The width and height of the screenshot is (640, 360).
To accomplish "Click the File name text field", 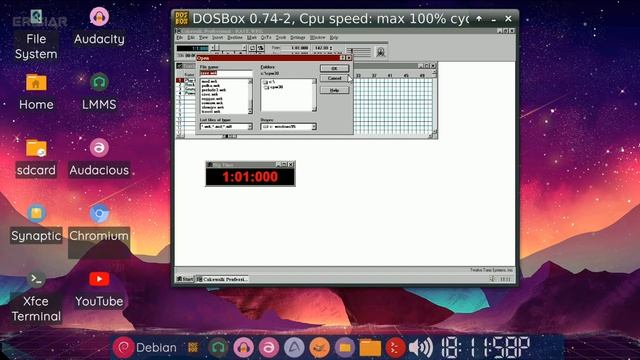I will 226,73.
